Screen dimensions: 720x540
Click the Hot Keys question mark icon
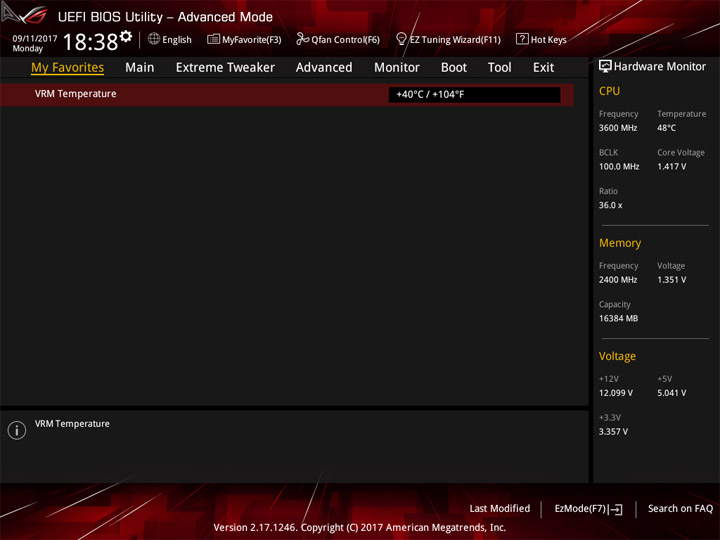[x=522, y=39]
